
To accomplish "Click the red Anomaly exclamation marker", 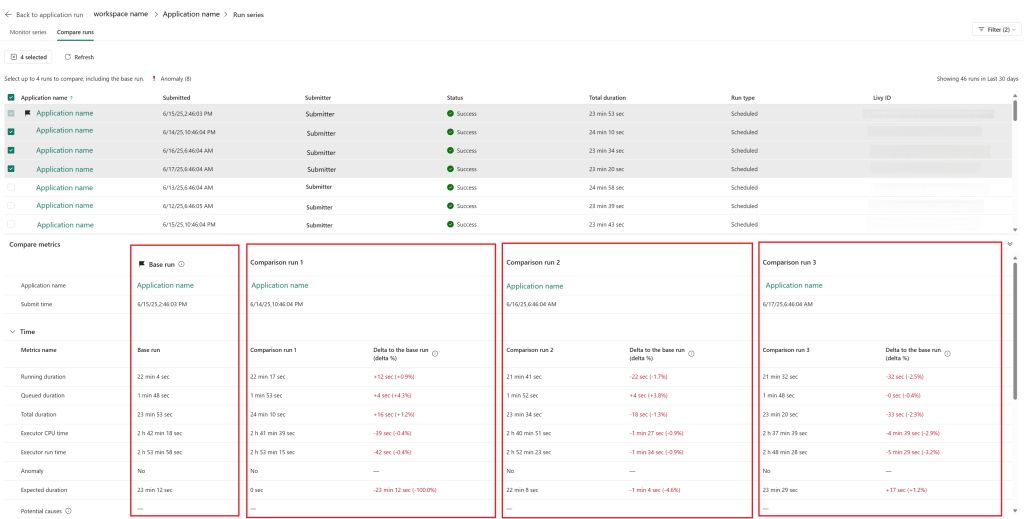I will coord(154,78).
